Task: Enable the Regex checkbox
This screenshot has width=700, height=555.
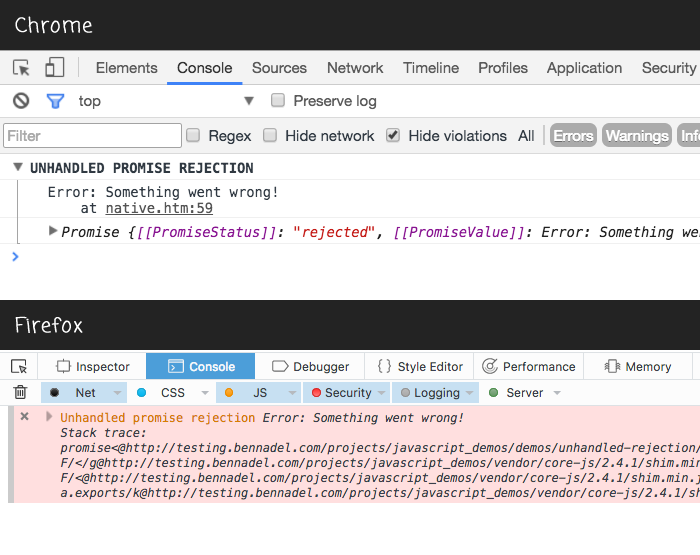Action: coord(193,135)
